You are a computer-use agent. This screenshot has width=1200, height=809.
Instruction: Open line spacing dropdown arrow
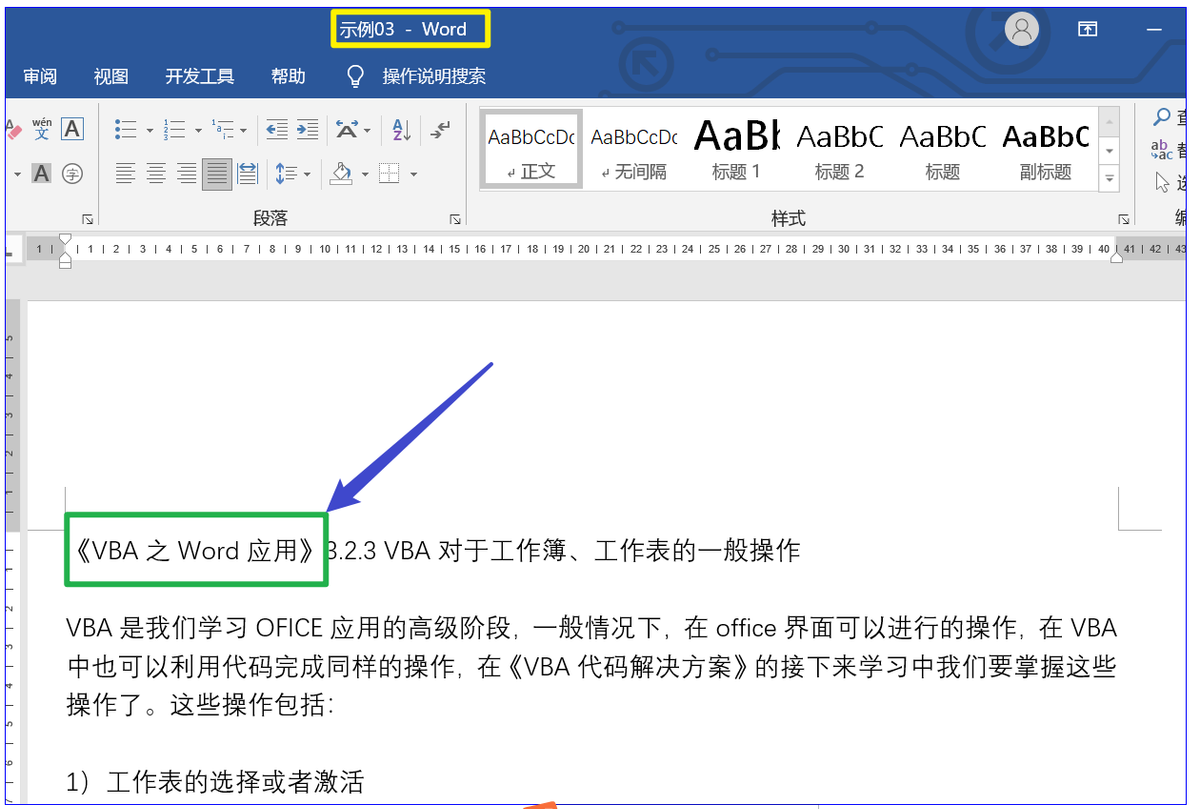point(306,175)
